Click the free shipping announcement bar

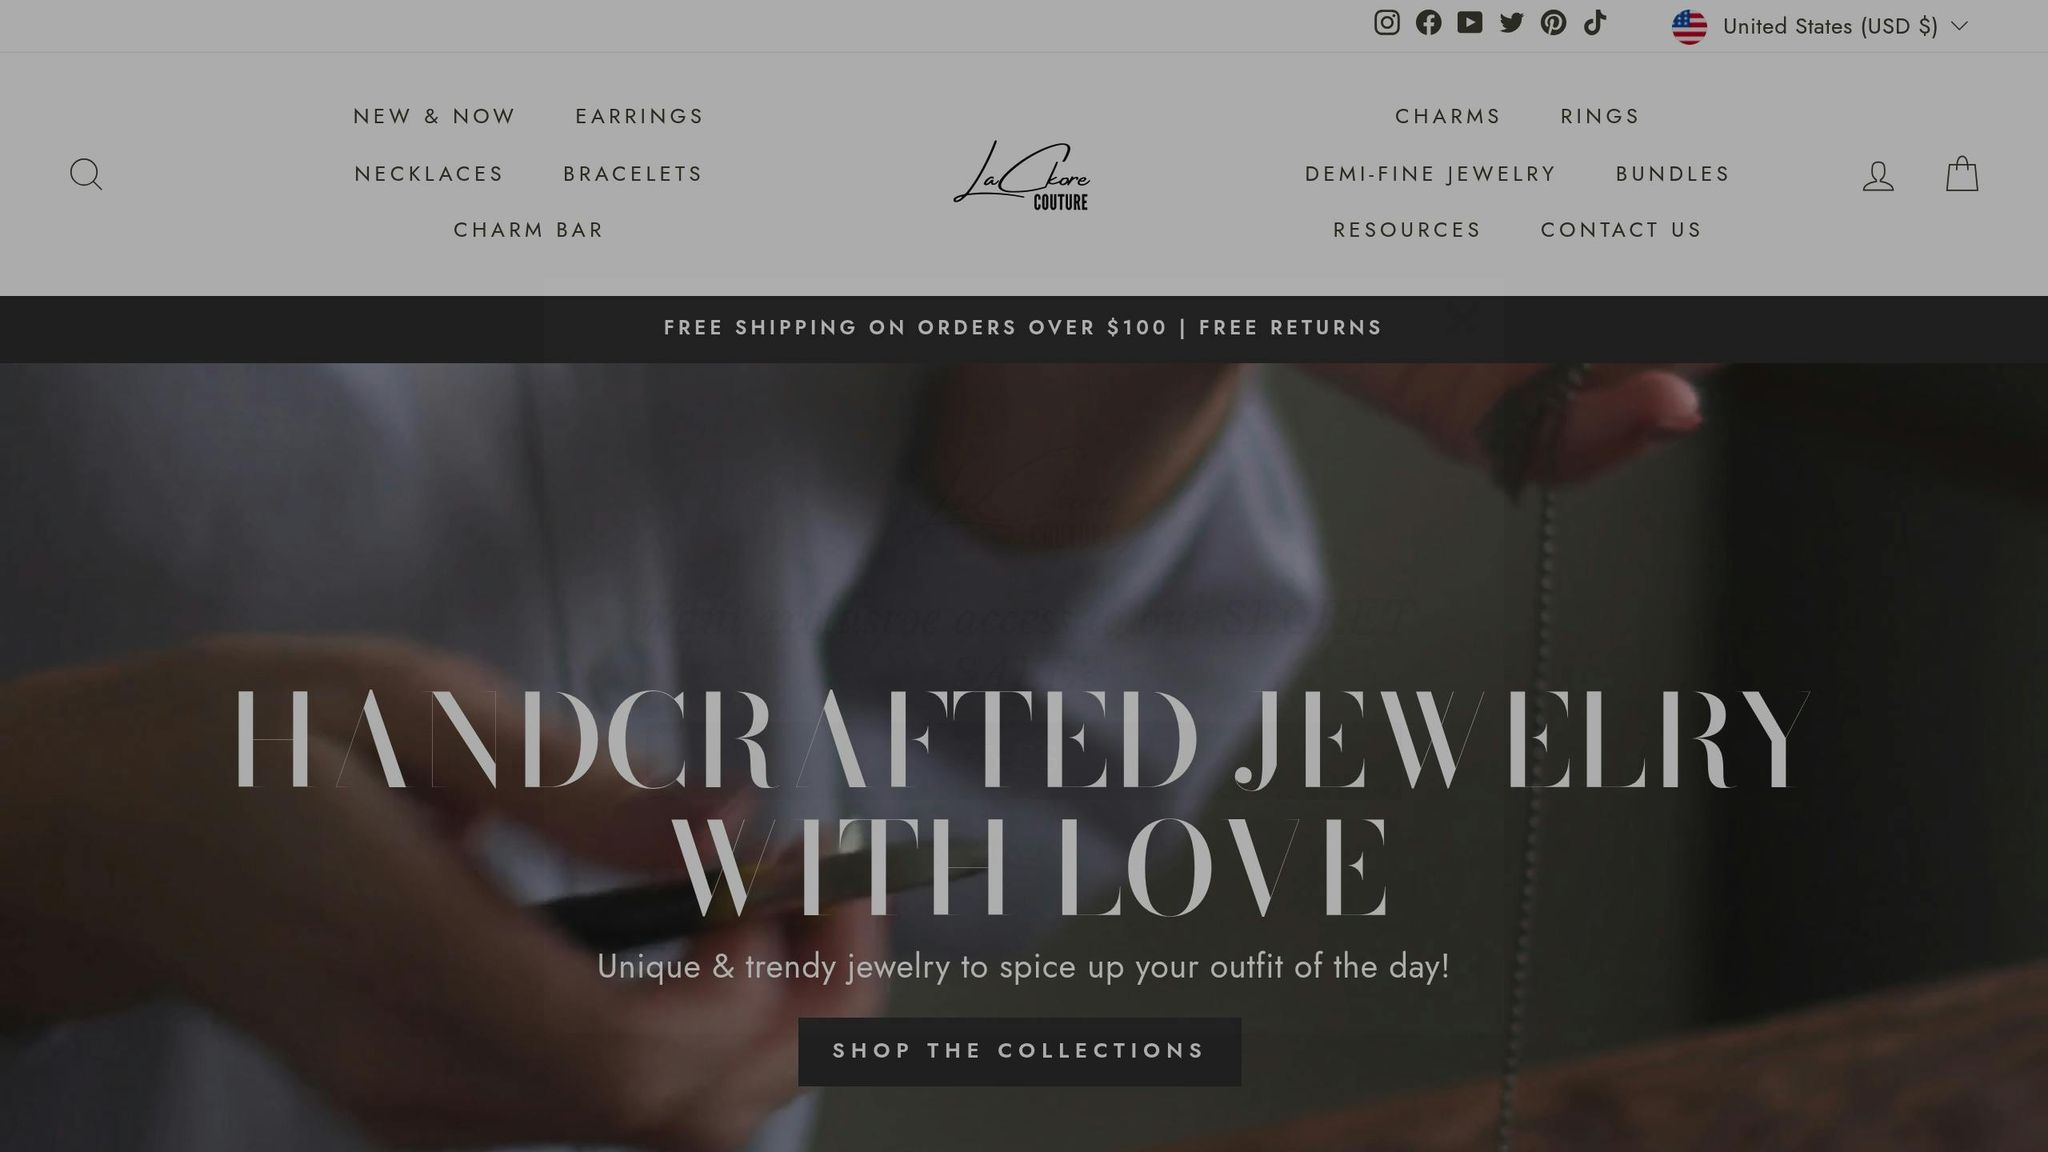pos(1023,328)
